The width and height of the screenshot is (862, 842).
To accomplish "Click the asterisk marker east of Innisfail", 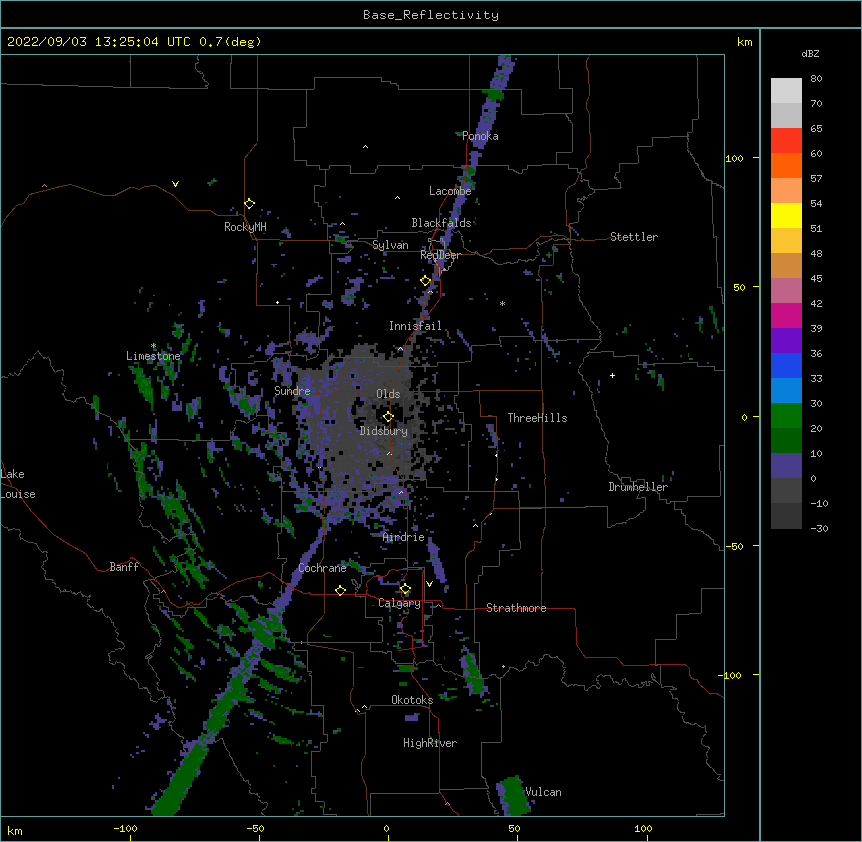I will click(x=502, y=303).
